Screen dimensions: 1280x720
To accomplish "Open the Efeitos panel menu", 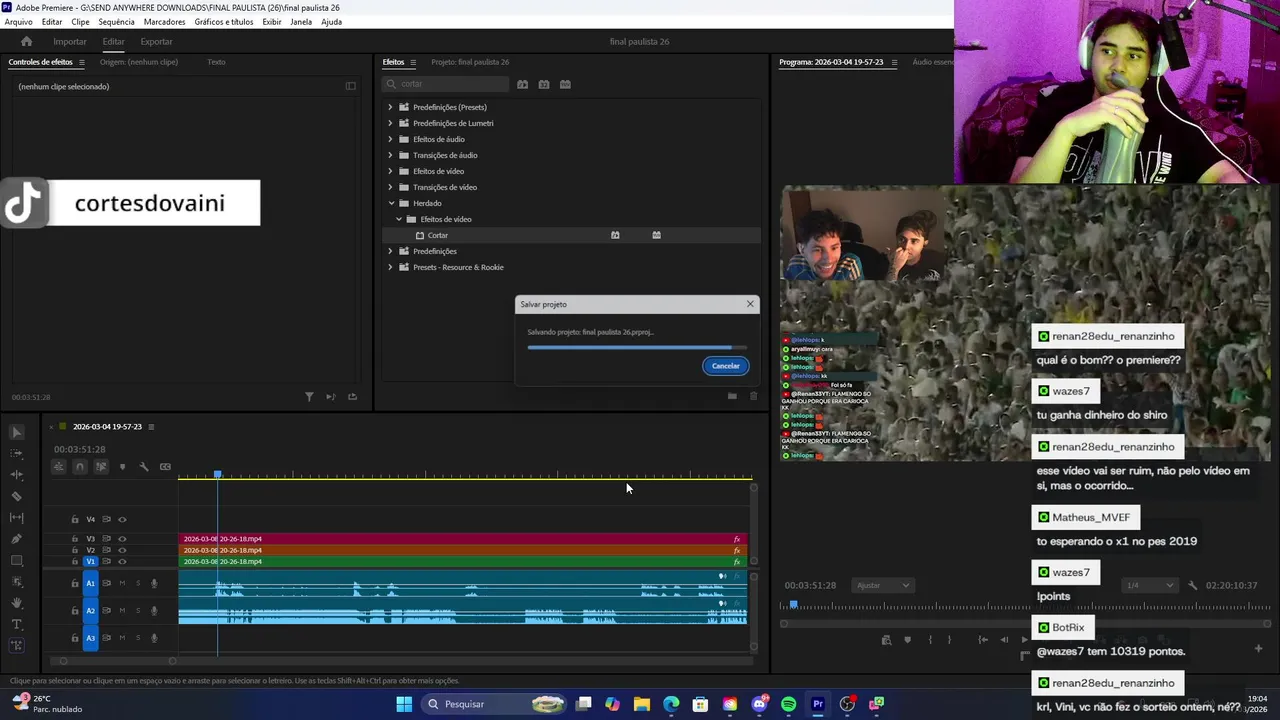I will (x=413, y=62).
